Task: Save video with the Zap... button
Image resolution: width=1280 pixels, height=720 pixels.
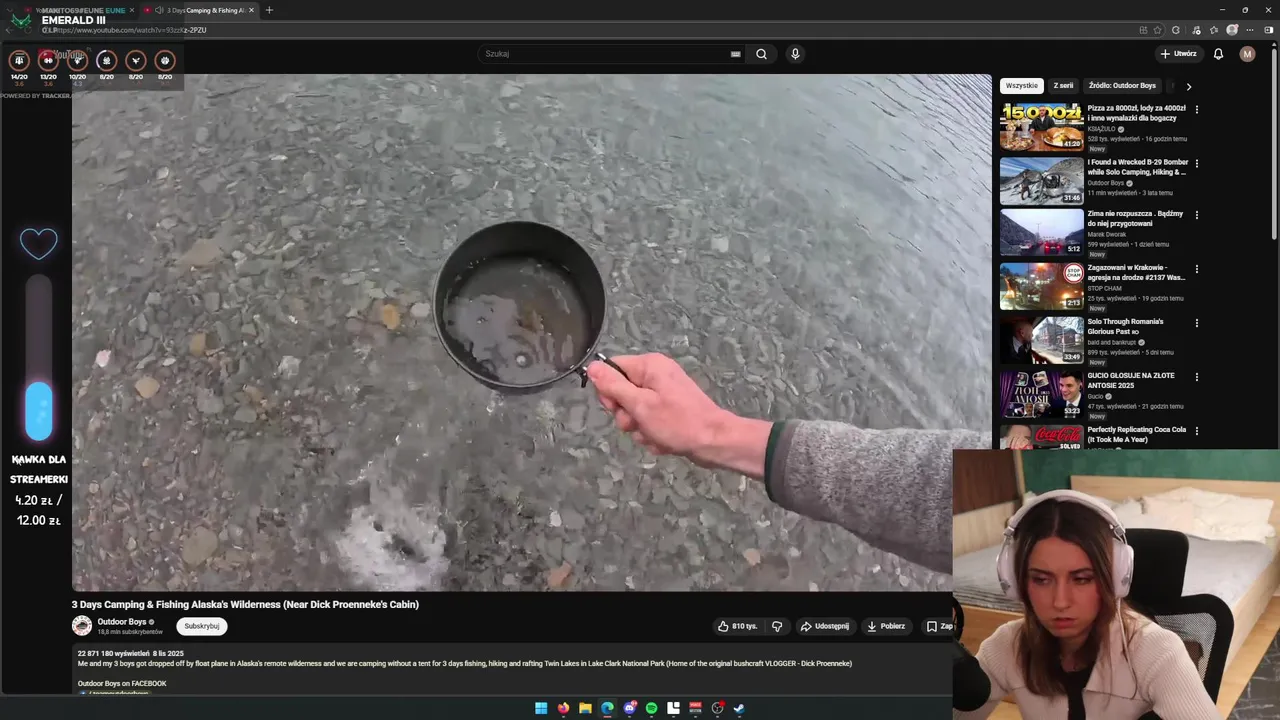Action: 939,626
